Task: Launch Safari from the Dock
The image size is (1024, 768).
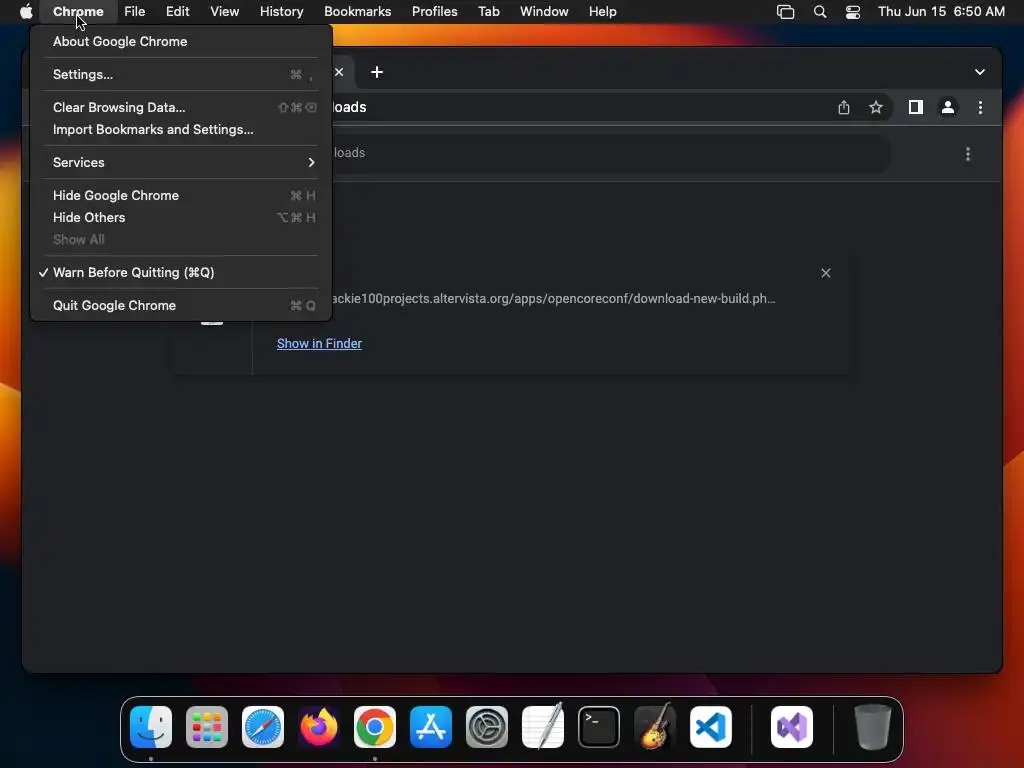Action: [x=263, y=727]
